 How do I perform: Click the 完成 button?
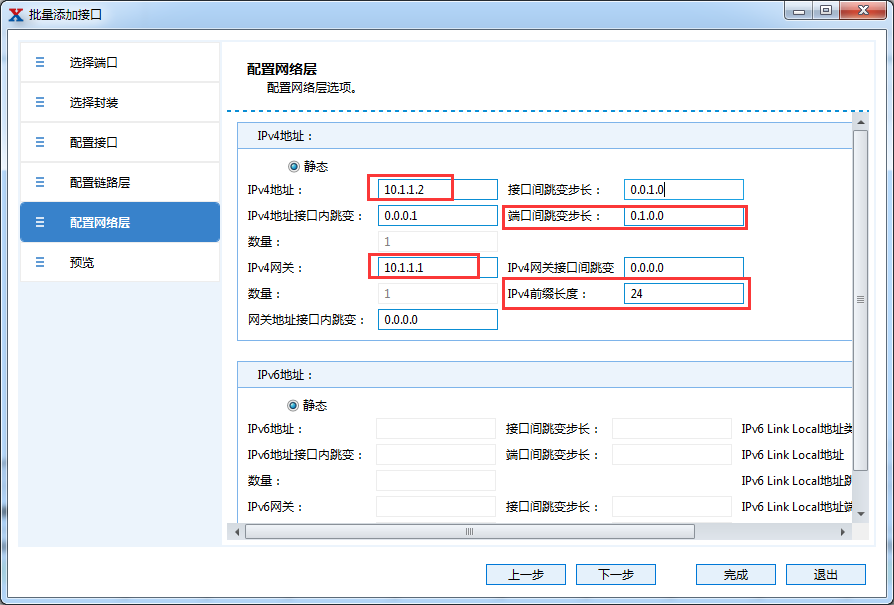(x=735, y=575)
